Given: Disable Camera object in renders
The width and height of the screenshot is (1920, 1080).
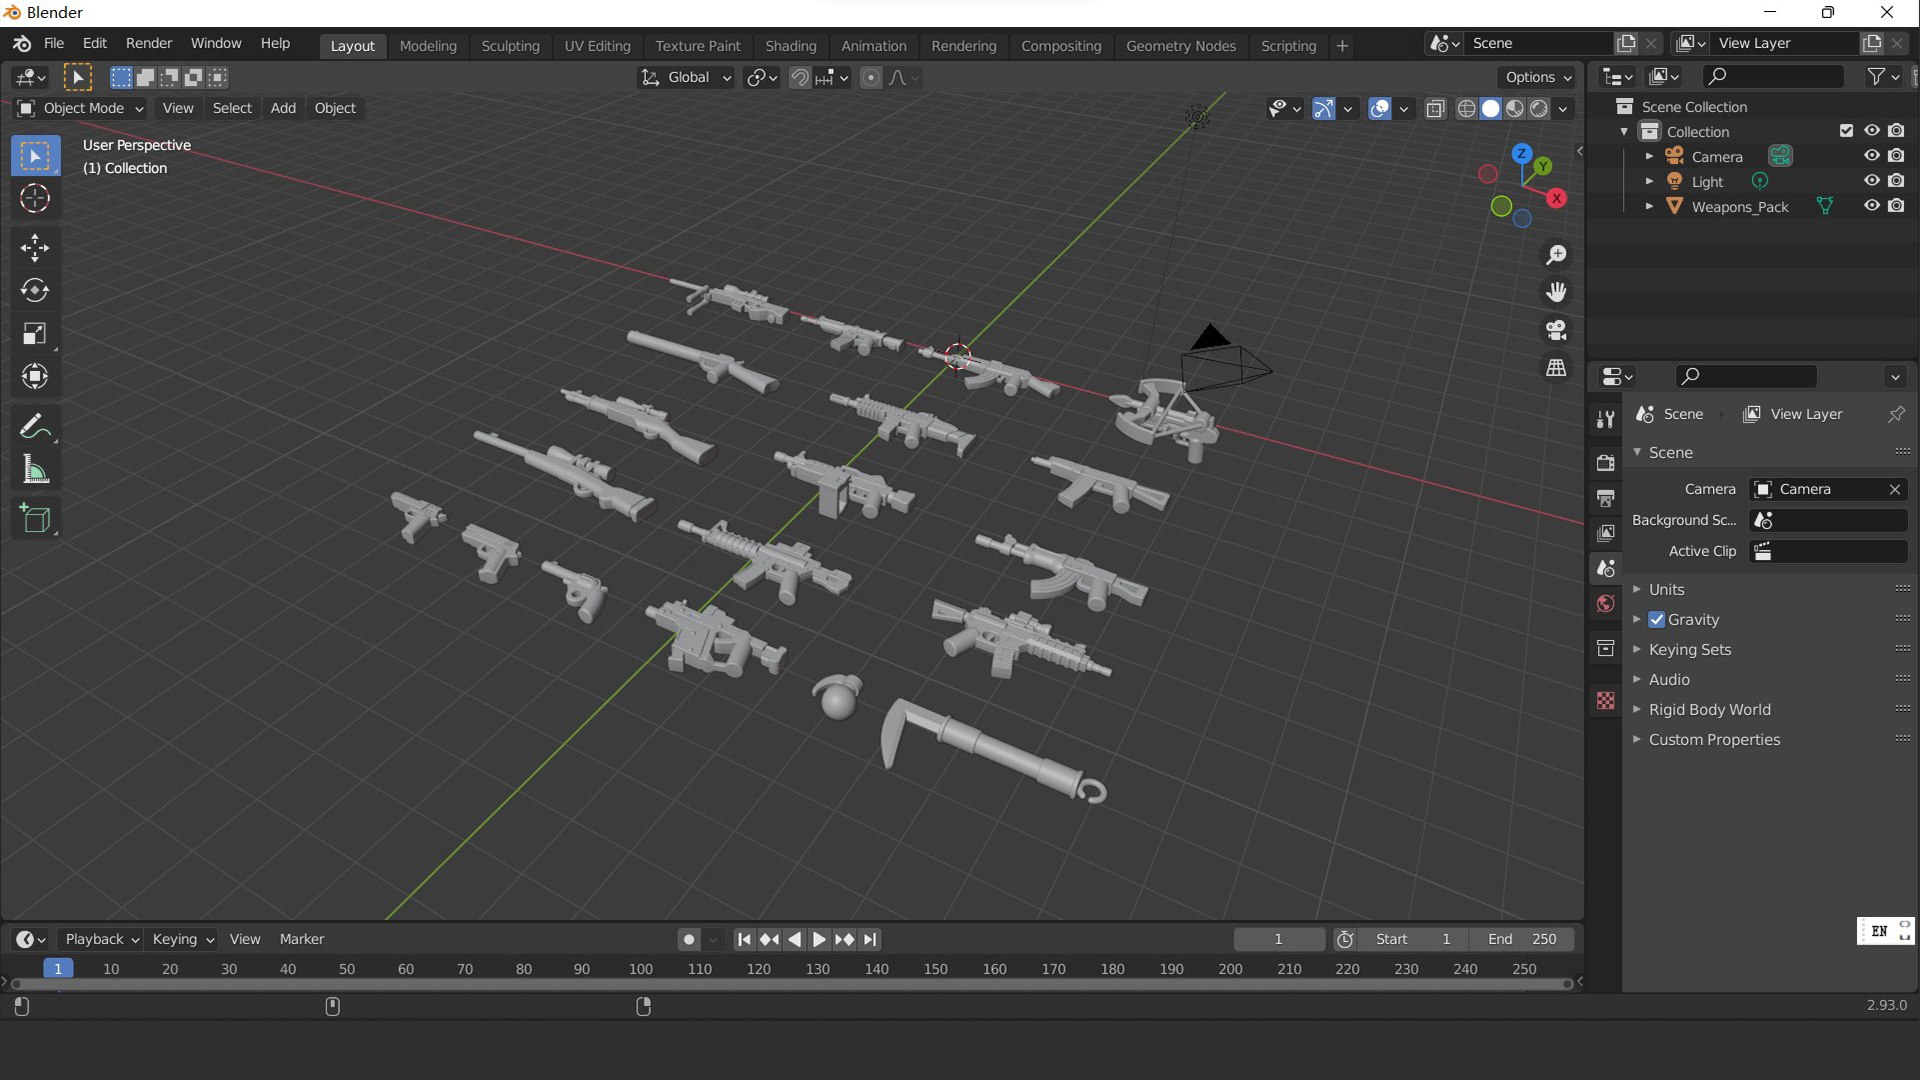Looking at the screenshot, I should pos(1896,156).
